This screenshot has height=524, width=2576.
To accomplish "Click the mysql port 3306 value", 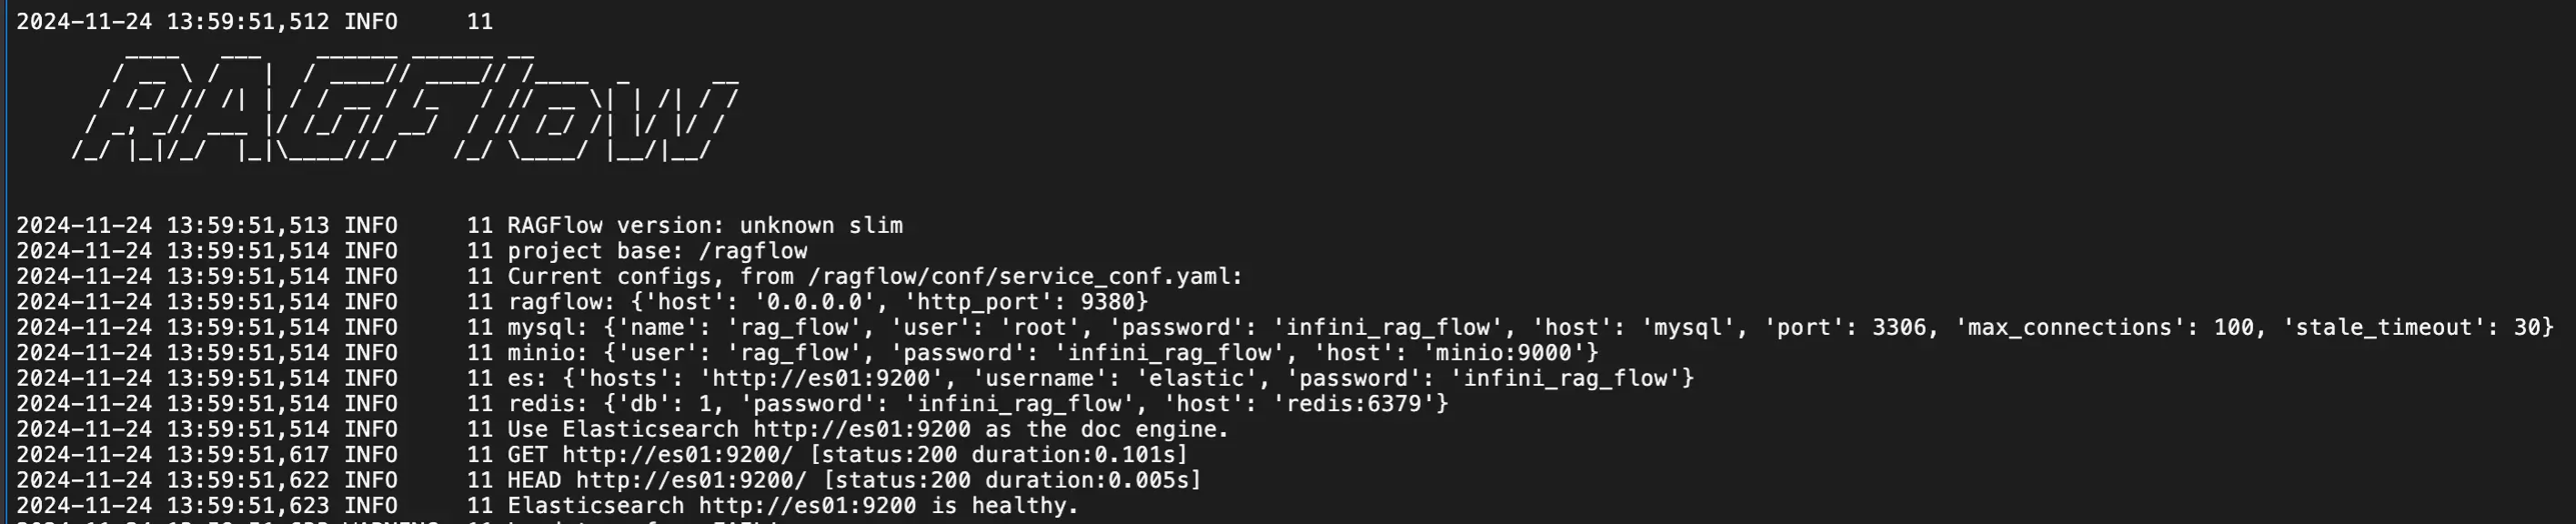I will (x=1899, y=328).
